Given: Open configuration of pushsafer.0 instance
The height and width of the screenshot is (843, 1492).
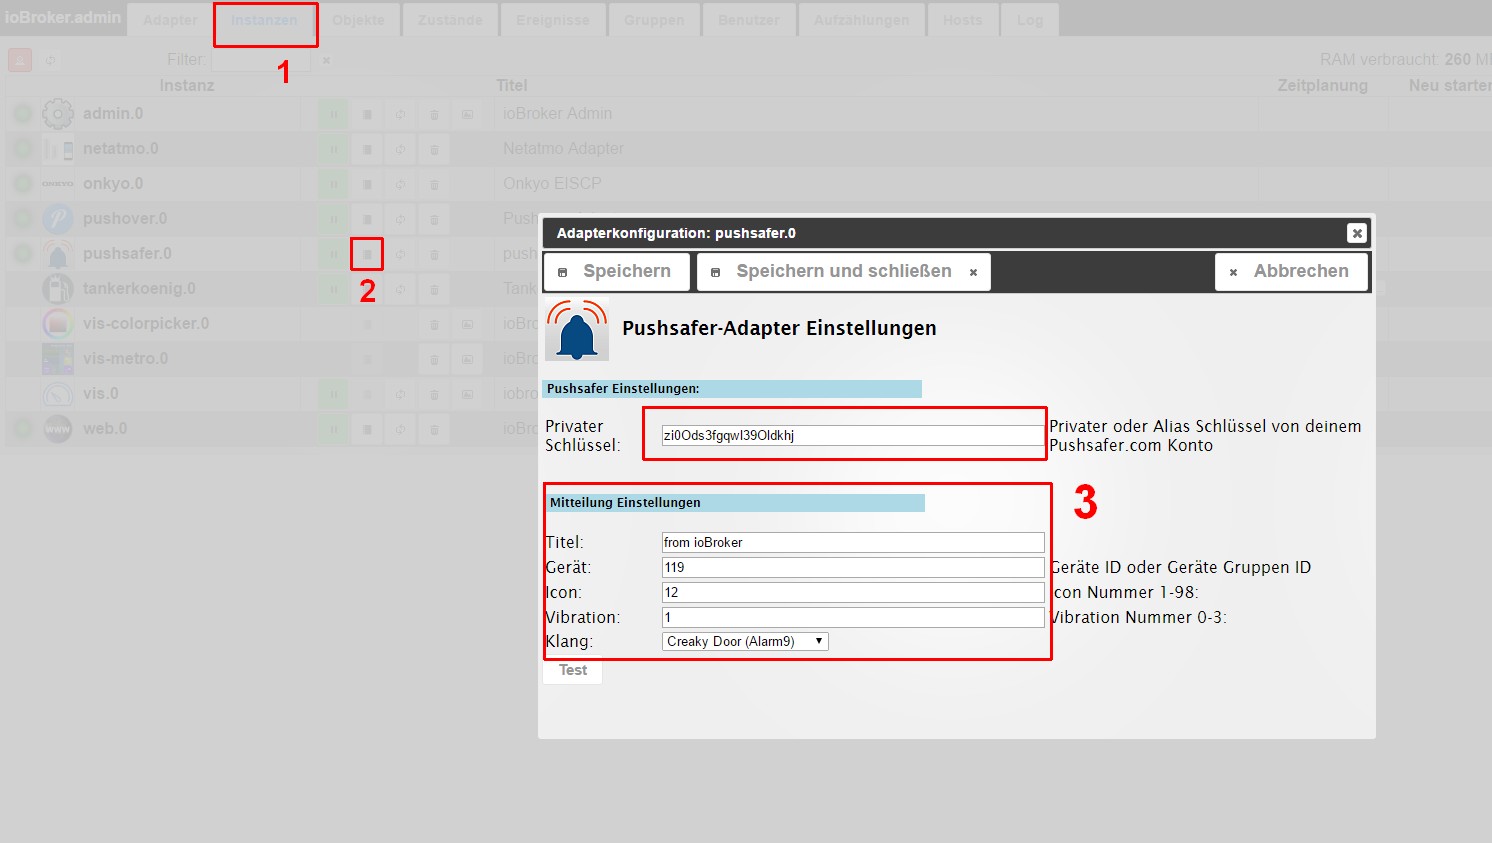Looking at the screenshot, I should point(367,254).
